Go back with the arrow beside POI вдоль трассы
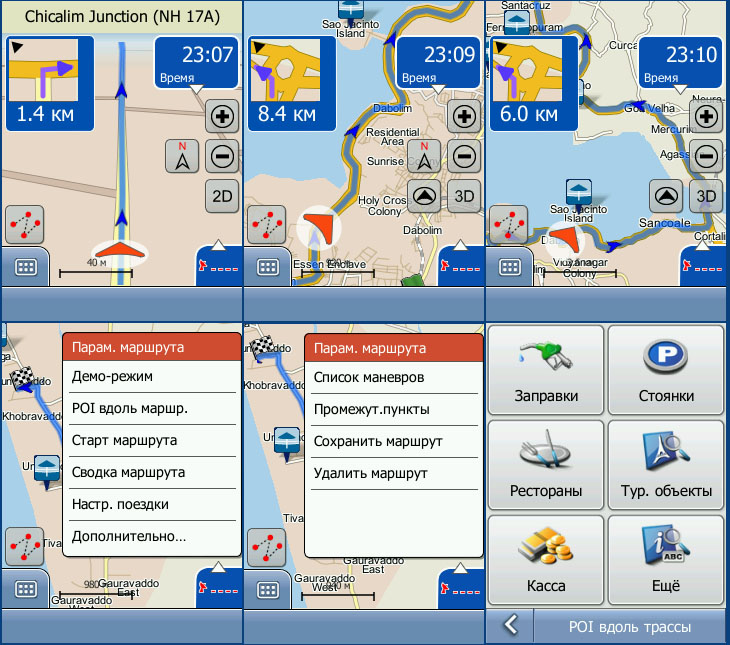This screenshot has width=730, height=645. [x=510, y=626]
